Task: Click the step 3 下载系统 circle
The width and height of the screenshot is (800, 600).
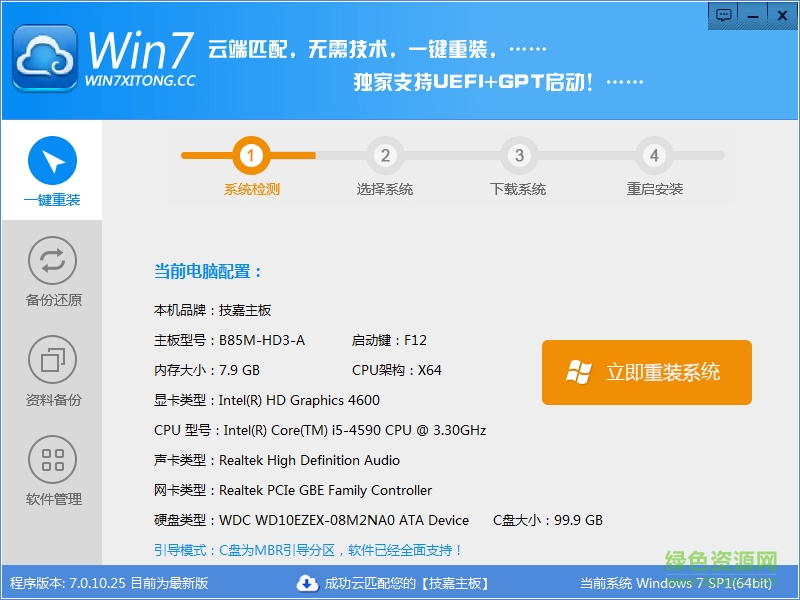Action: coord(519,155)
